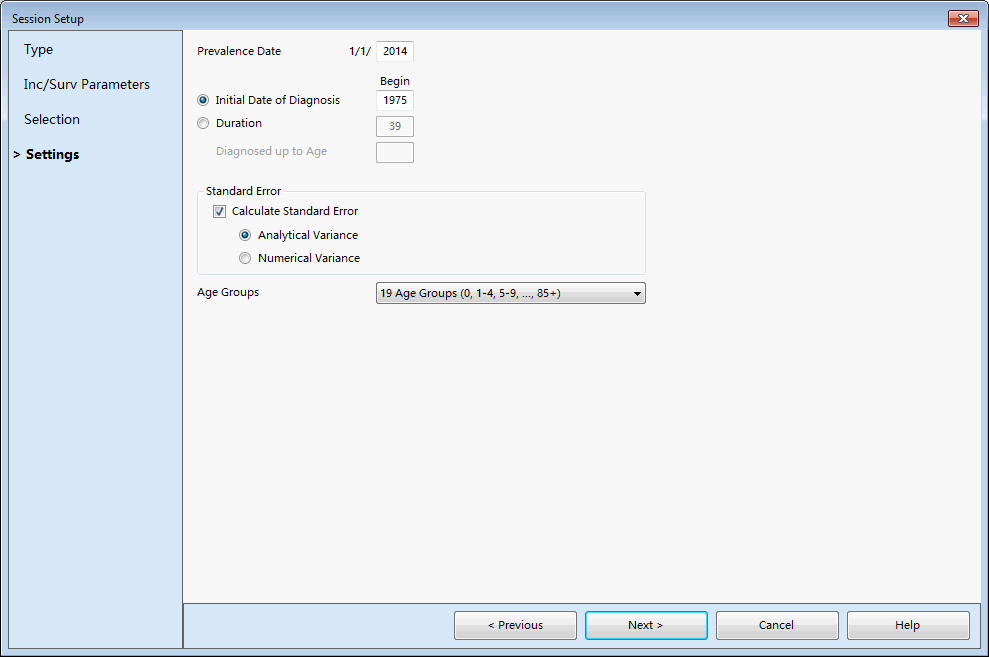Close the Session Setup window
The image size is (989, 657).
[x=964, y=19]
